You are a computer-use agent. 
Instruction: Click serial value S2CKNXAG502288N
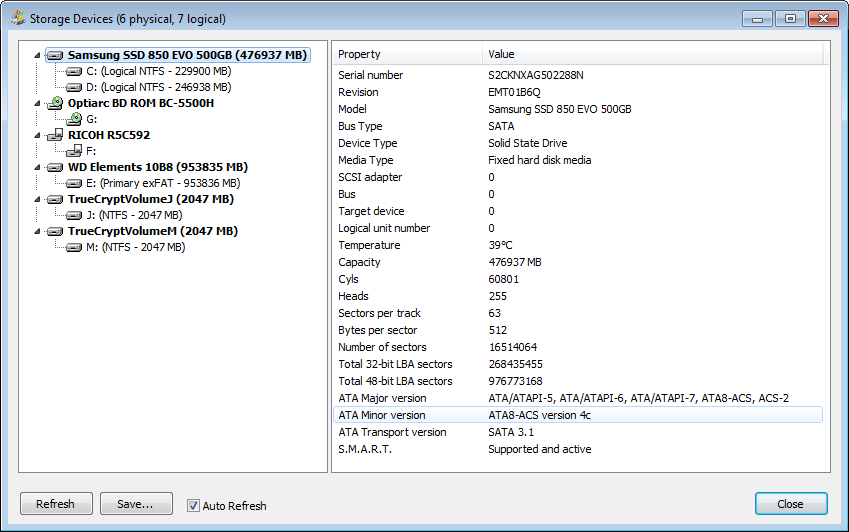pos(535,75)
